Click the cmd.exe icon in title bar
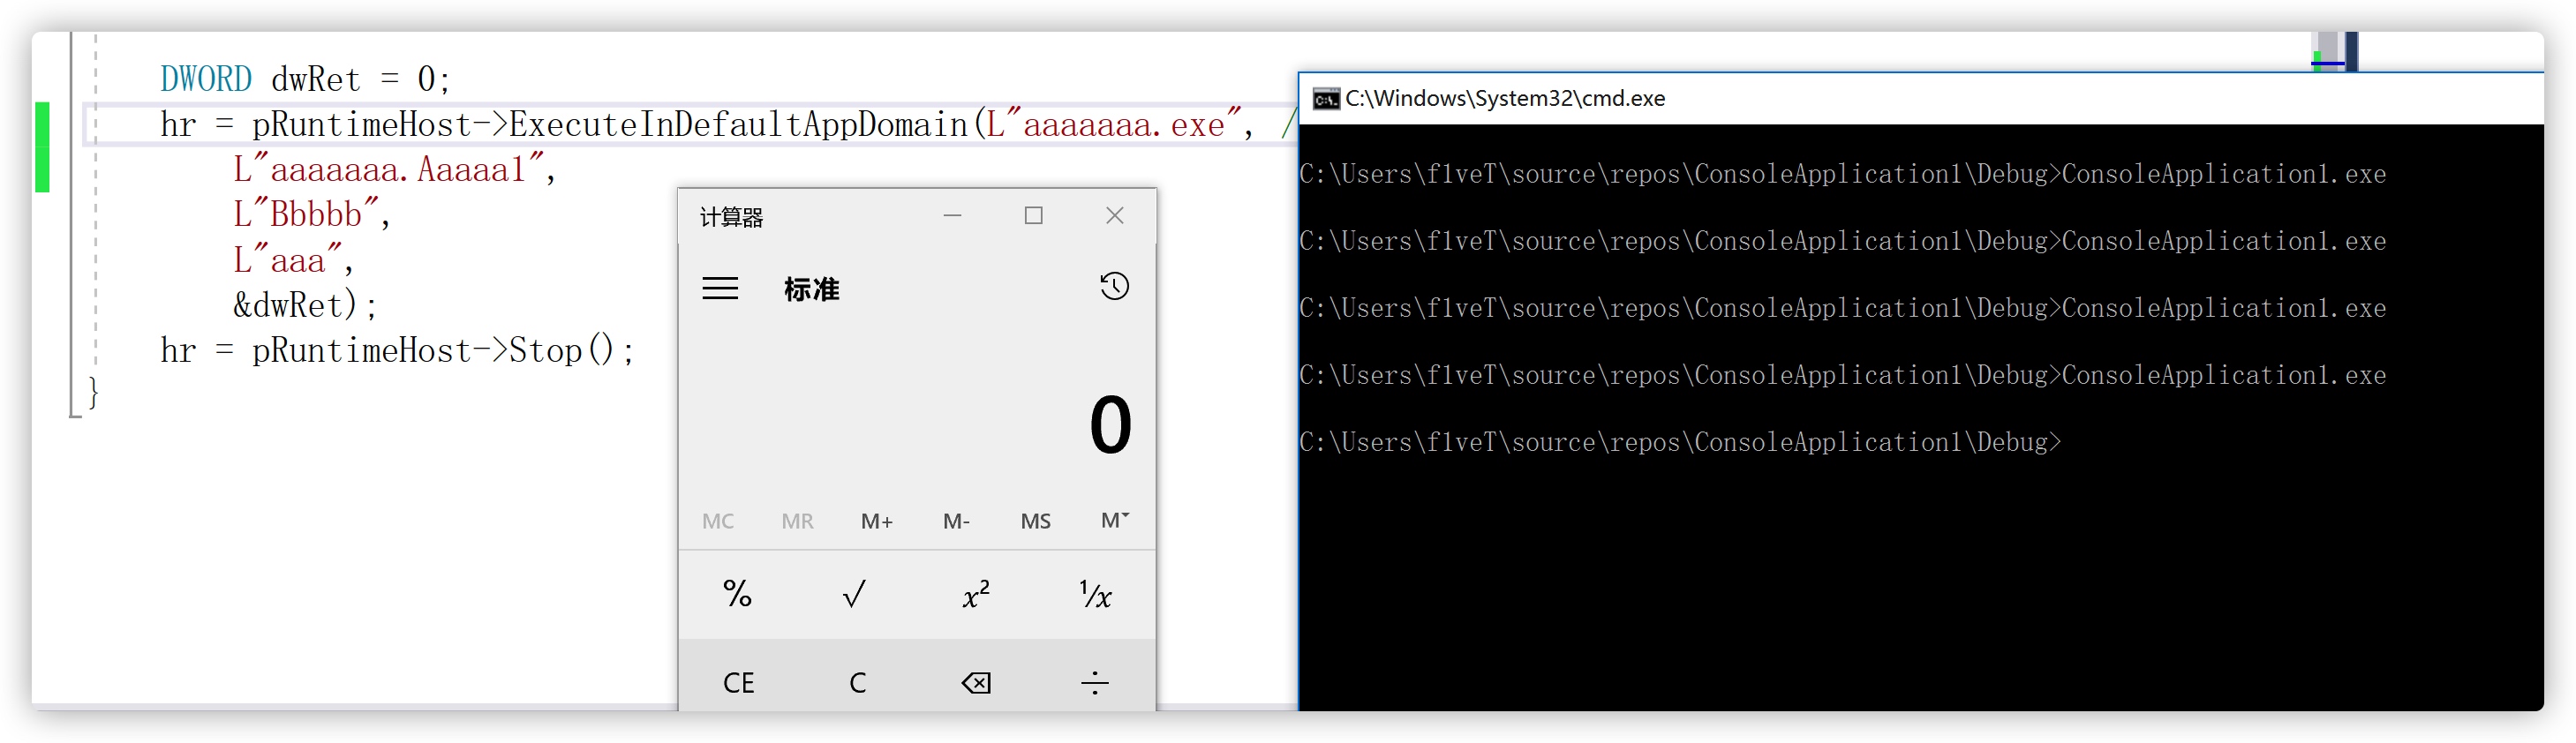2576x743 pixels. point(1326,99)
